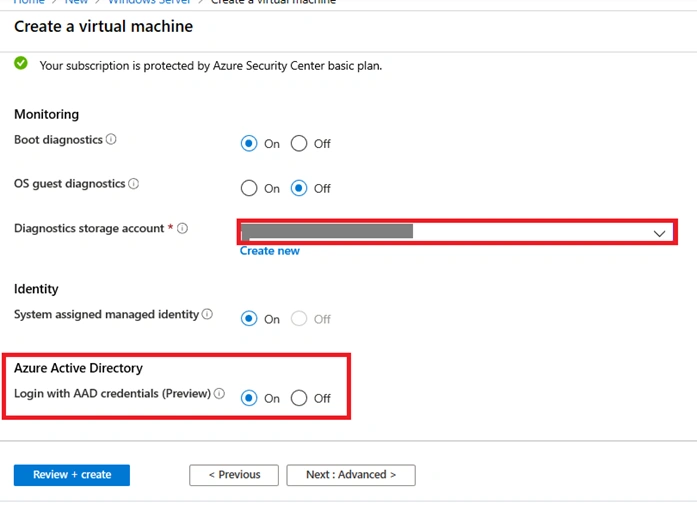Click the Azure Security Center protection message

click(x=211, y=66)
